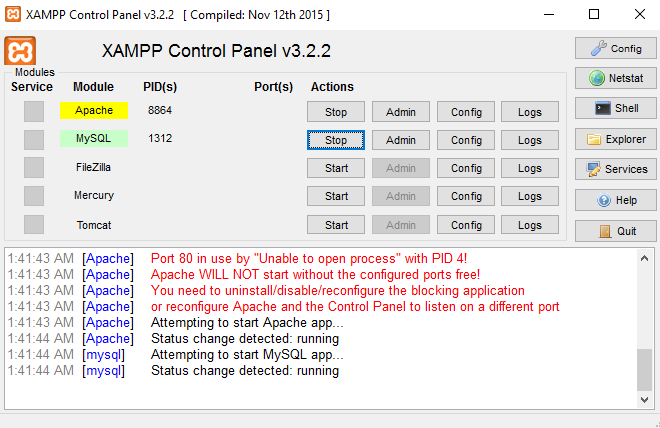
Task: Click the FileZilla module name
Action: tap(93, 167)
